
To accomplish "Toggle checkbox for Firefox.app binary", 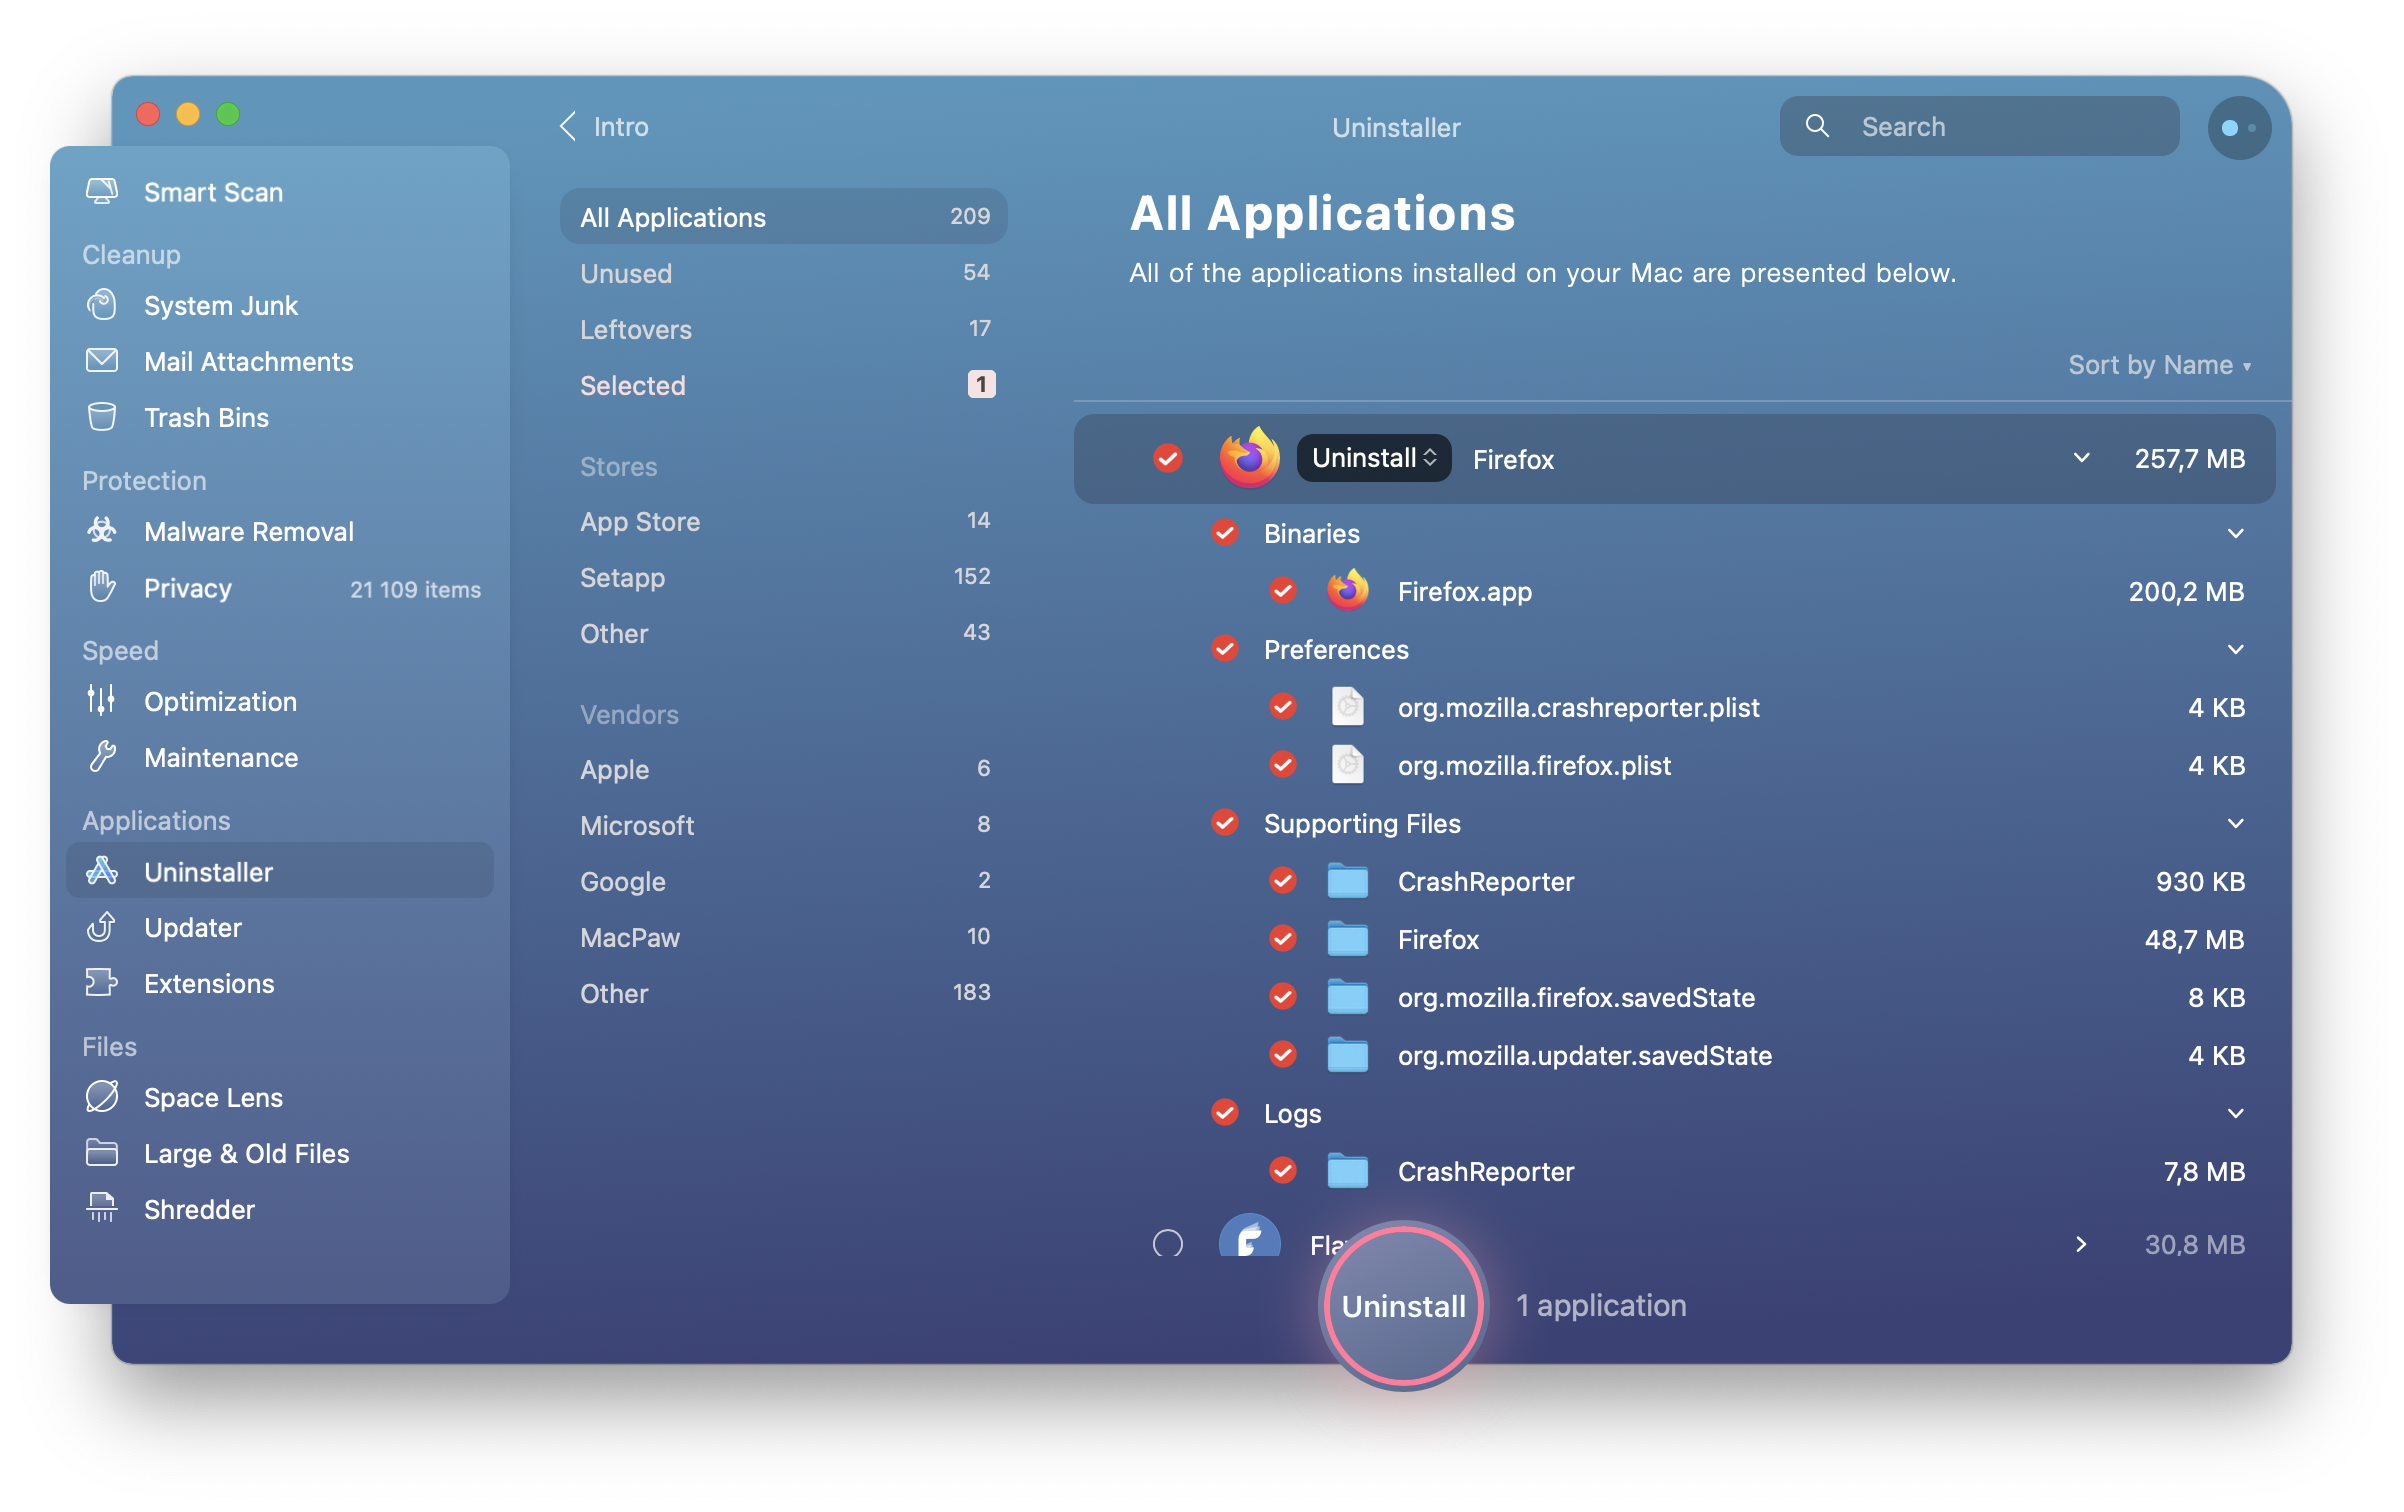I will pyautogui.click(x=1286, y=591).
